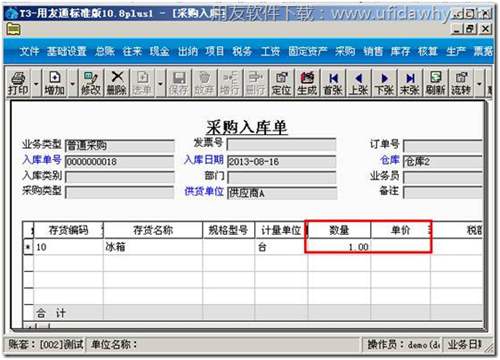Click the 删除 delete toolbar icon
The width and height of the screenshot is (500, 360).
(117, 83)
